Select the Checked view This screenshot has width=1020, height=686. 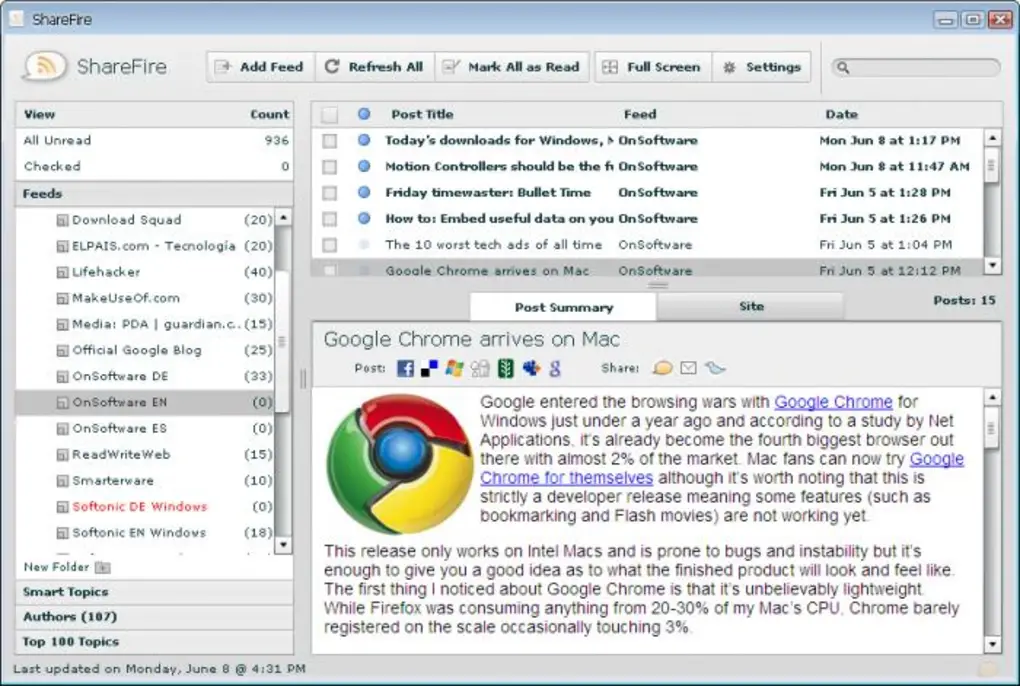tap(154, 166)
